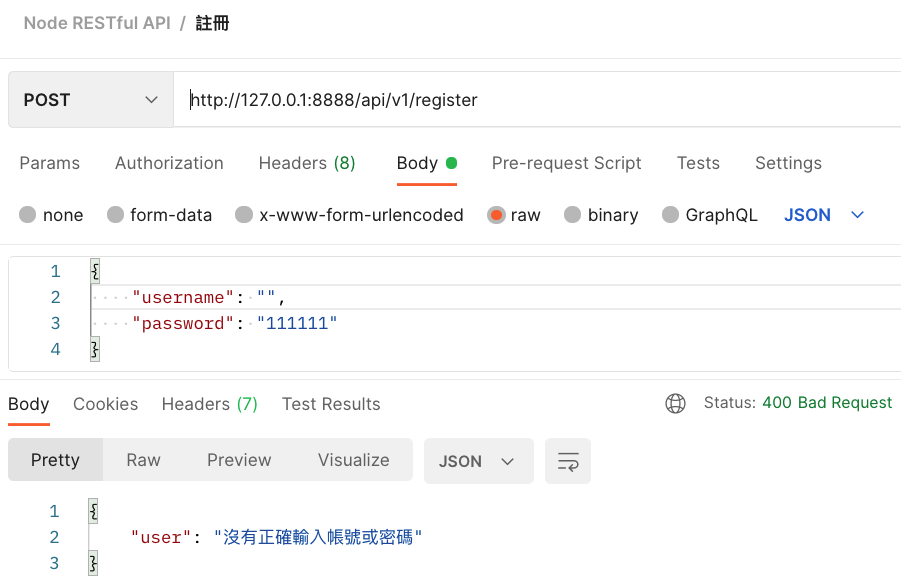Open the Visualize response view
The width and height of the screenshot is (901, 583).
353,460
